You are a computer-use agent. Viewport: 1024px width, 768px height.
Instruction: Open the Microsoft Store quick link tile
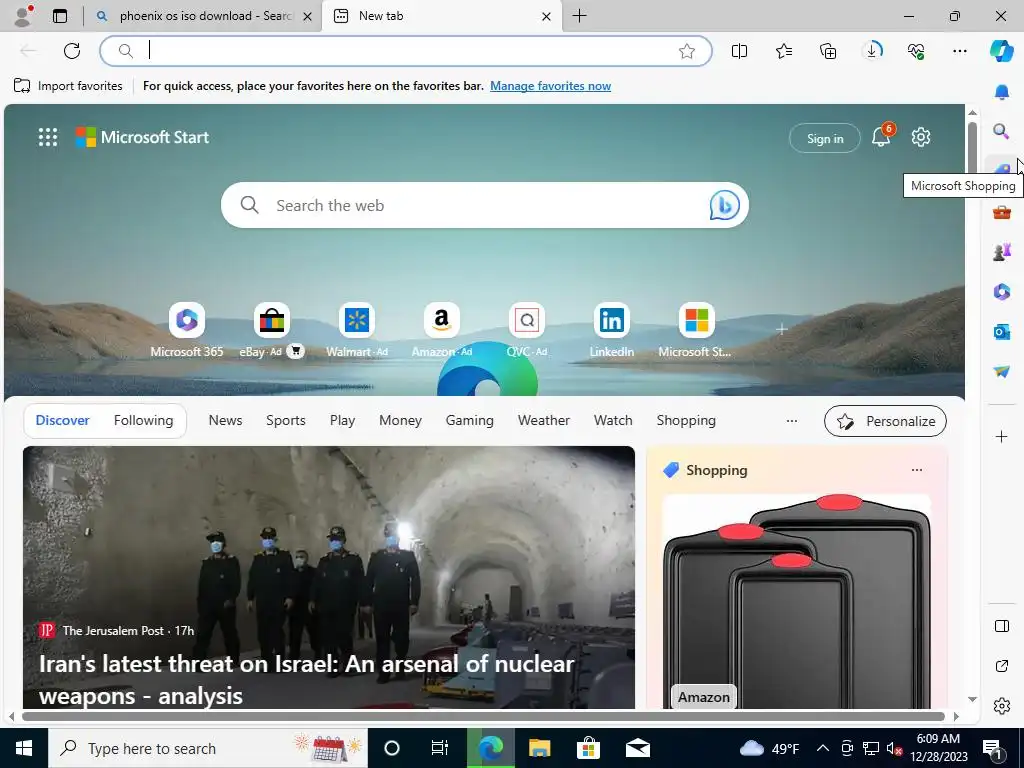click(696, 330)
